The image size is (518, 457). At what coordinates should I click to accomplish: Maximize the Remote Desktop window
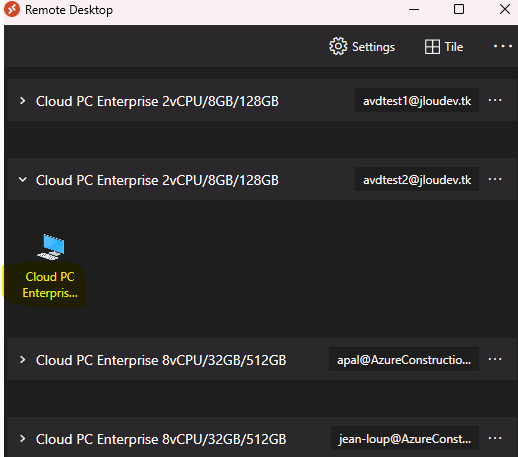tap(459, 9)
